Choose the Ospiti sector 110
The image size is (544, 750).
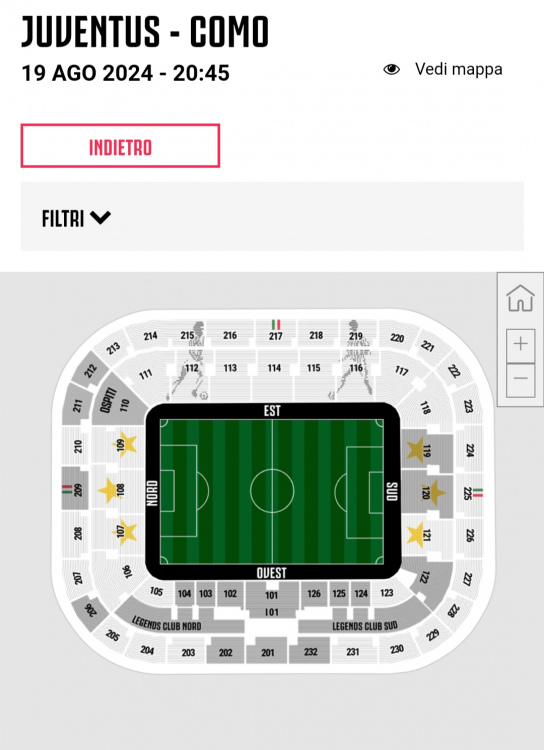pos(117,402)
